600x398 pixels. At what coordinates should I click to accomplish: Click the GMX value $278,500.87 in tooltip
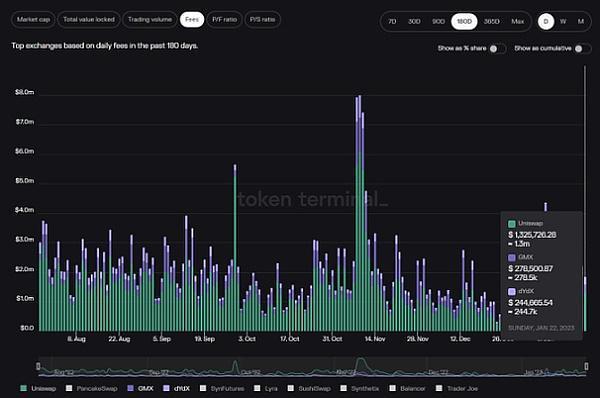(530, 269)
